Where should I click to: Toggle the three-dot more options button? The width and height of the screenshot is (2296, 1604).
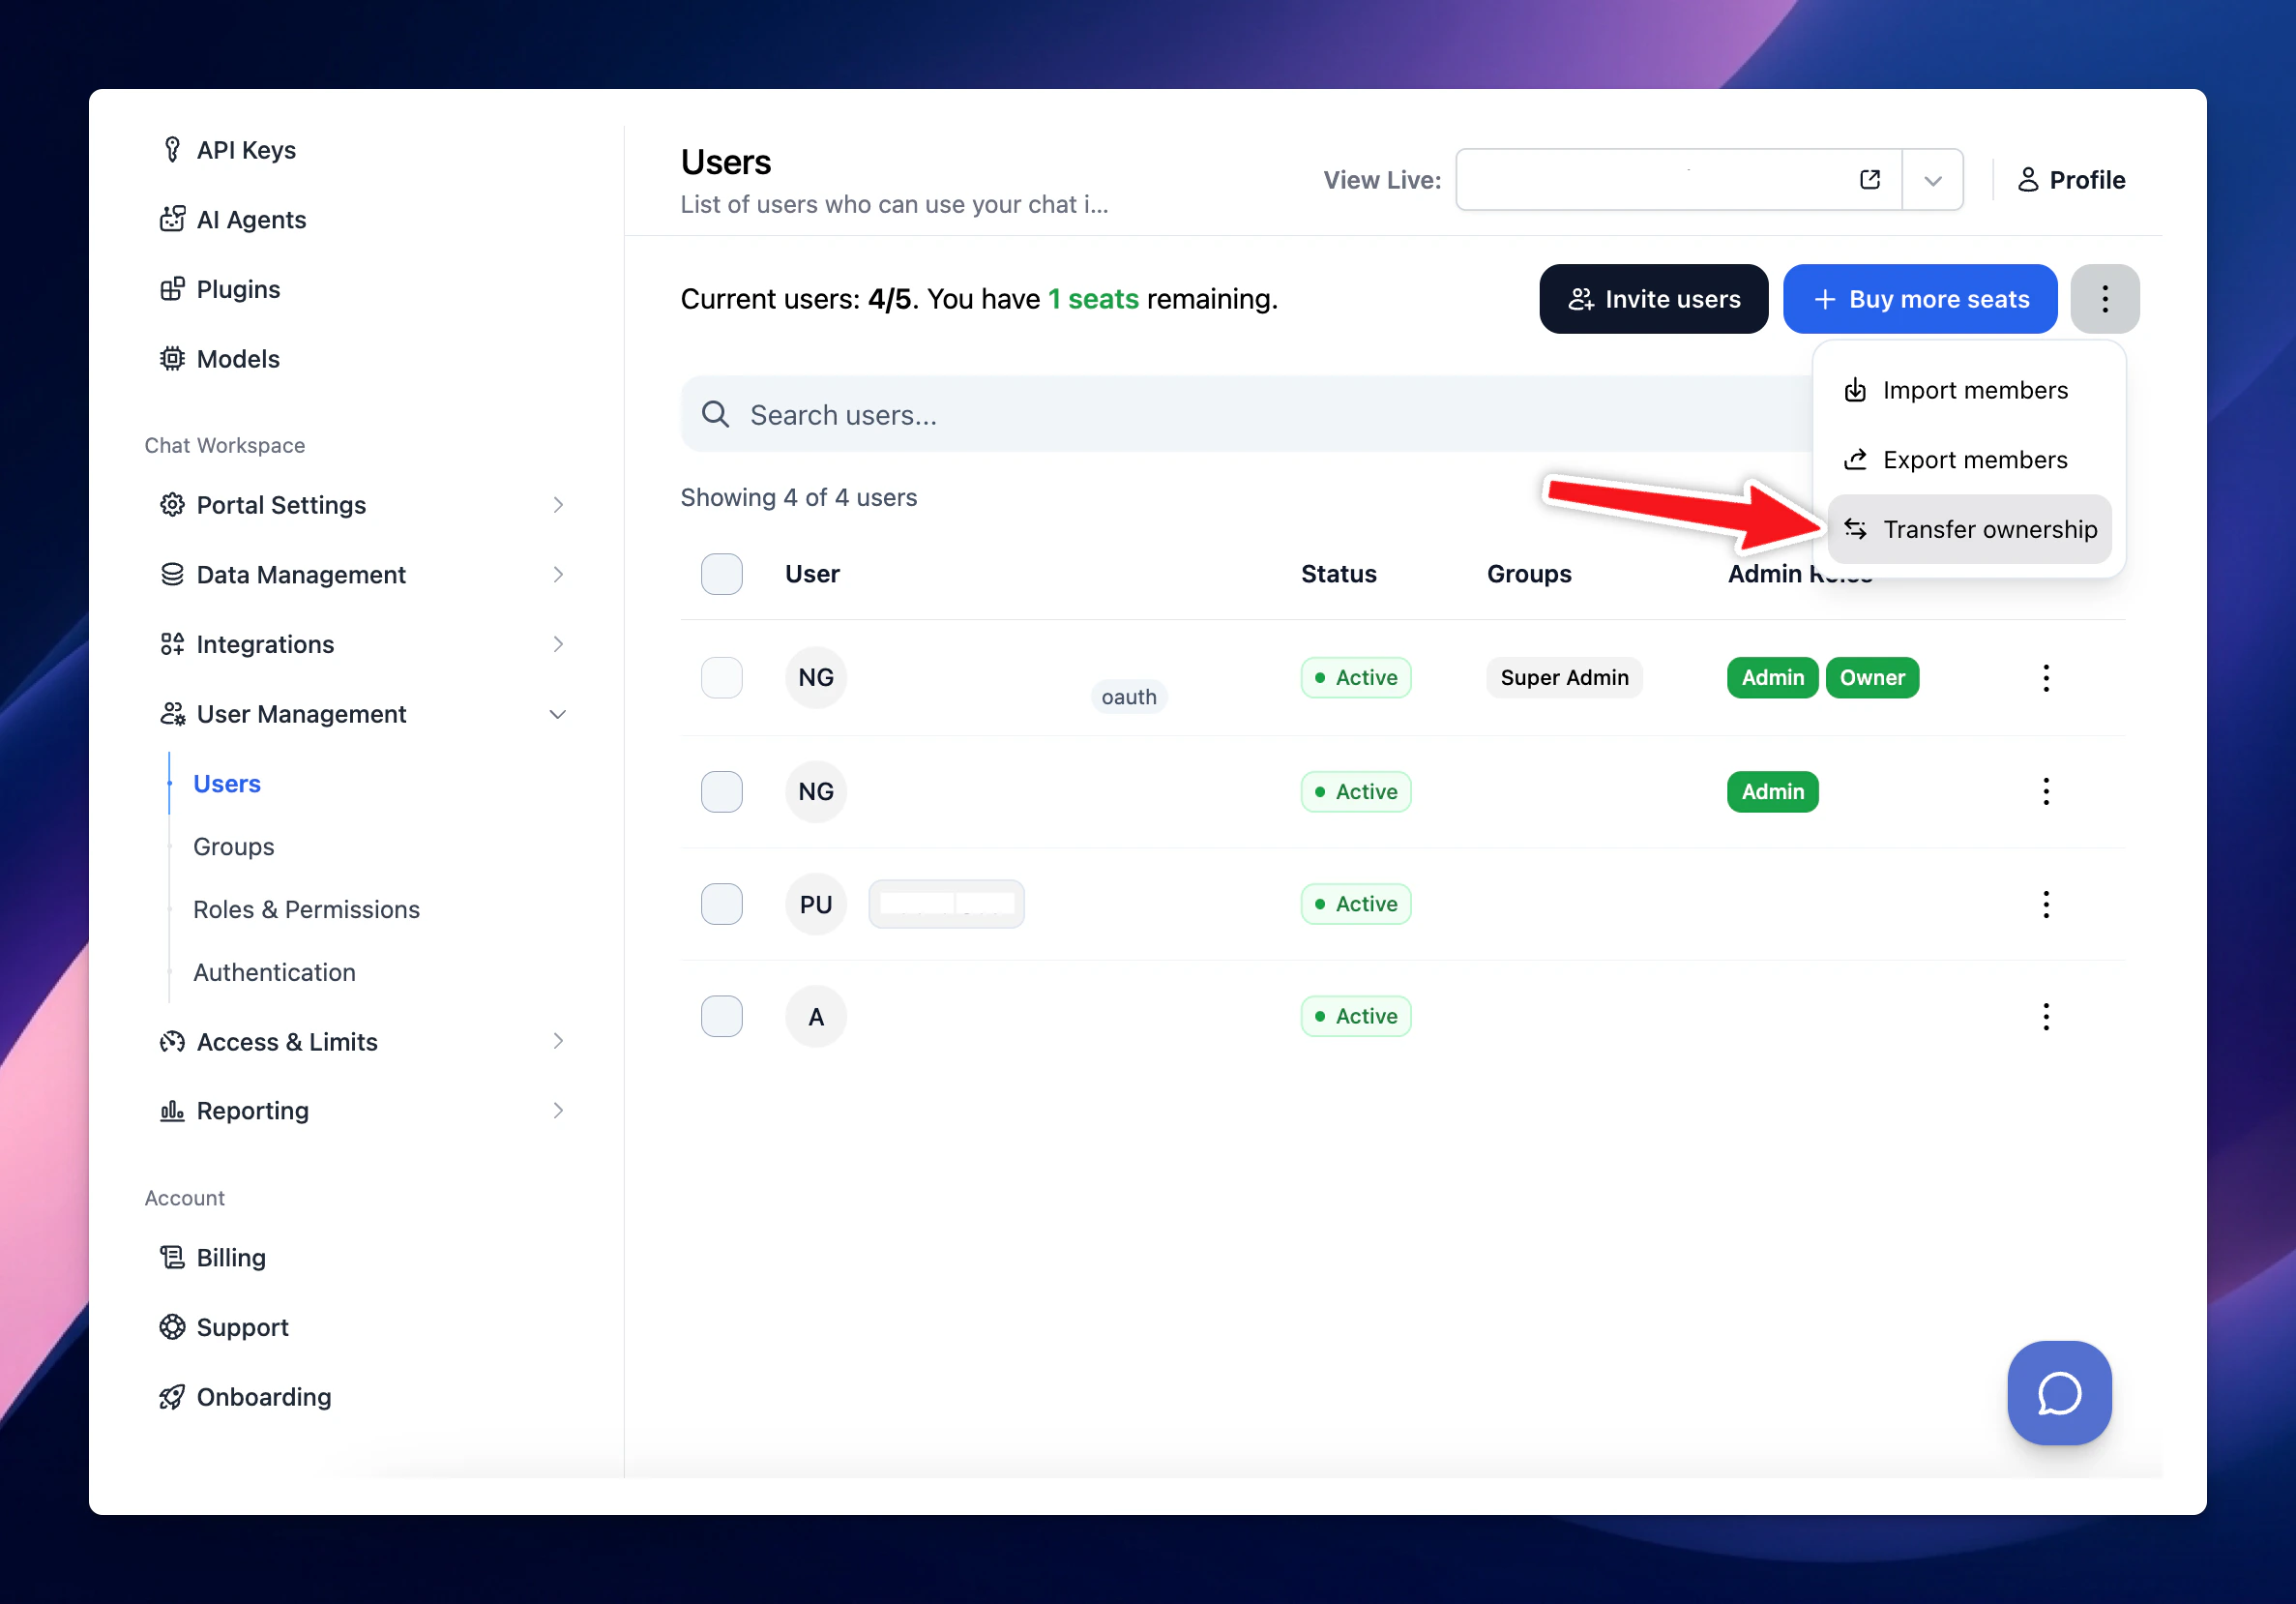pos(2105,299)
